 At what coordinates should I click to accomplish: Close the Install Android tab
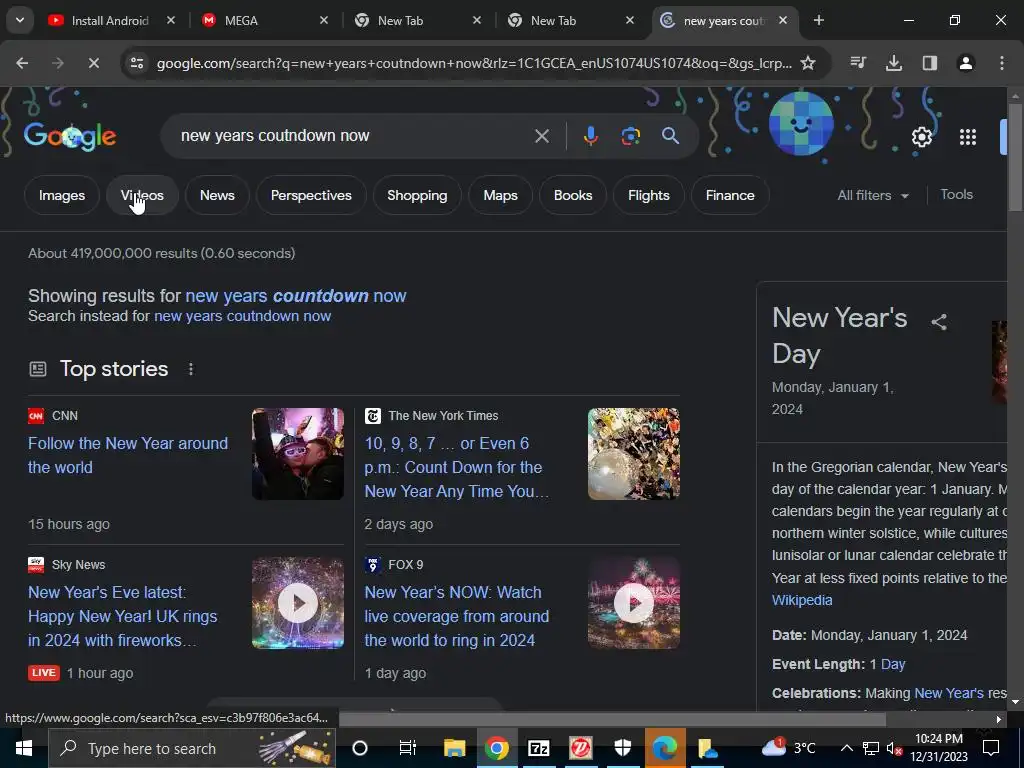point(170,20)
